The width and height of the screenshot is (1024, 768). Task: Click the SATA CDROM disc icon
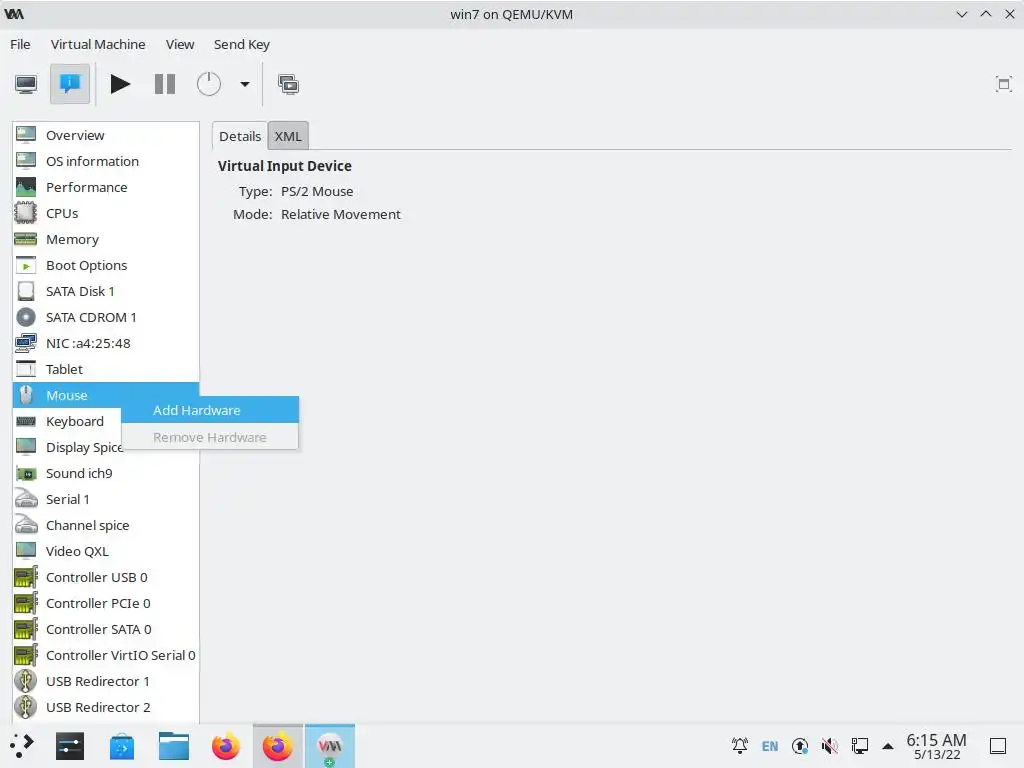pyautogui.click(x=25, y=317)
